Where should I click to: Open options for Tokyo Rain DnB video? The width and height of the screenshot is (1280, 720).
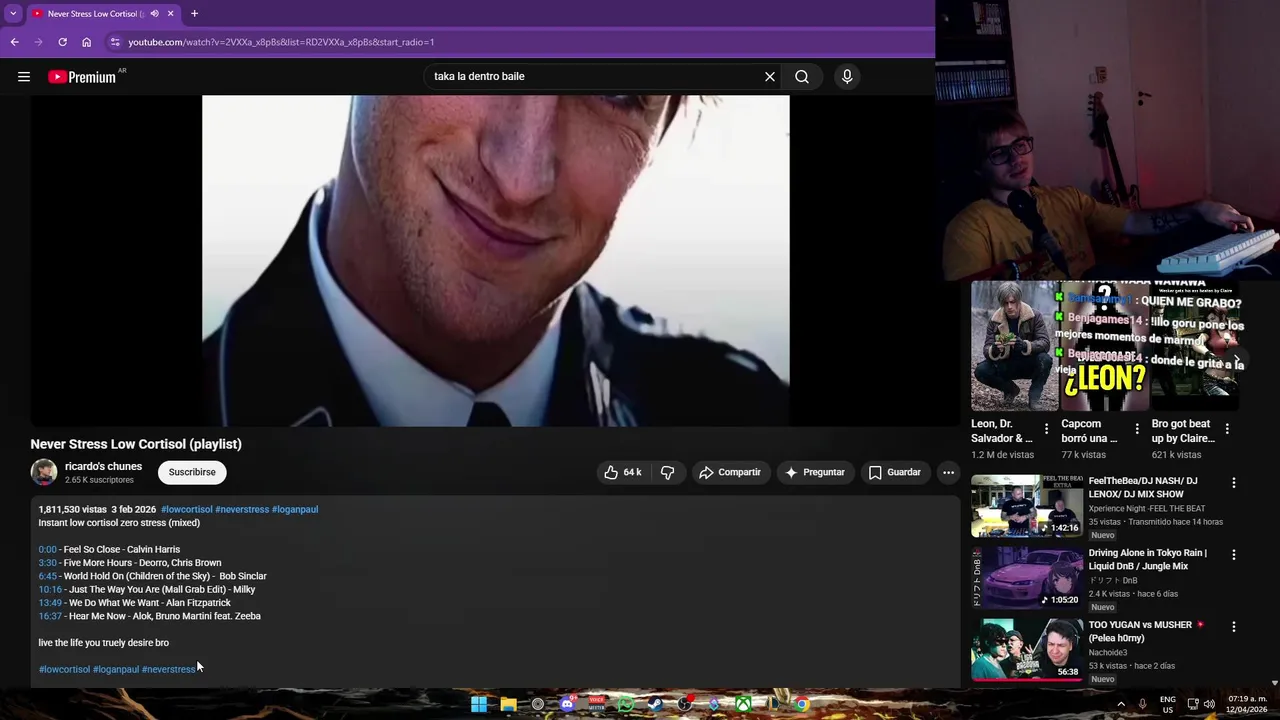(1233, 555)
